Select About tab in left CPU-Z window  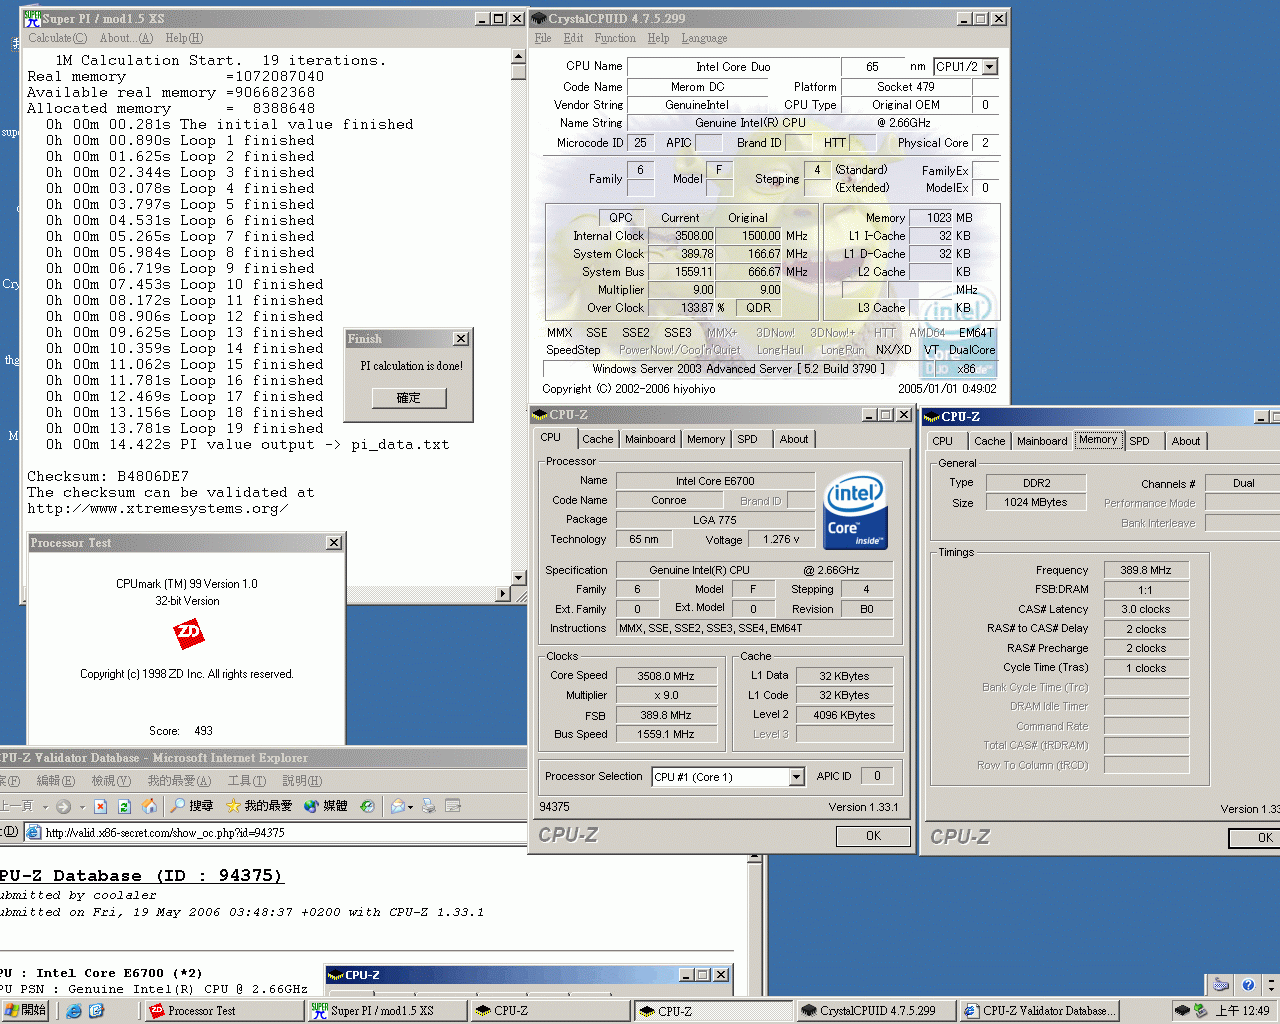794,439
